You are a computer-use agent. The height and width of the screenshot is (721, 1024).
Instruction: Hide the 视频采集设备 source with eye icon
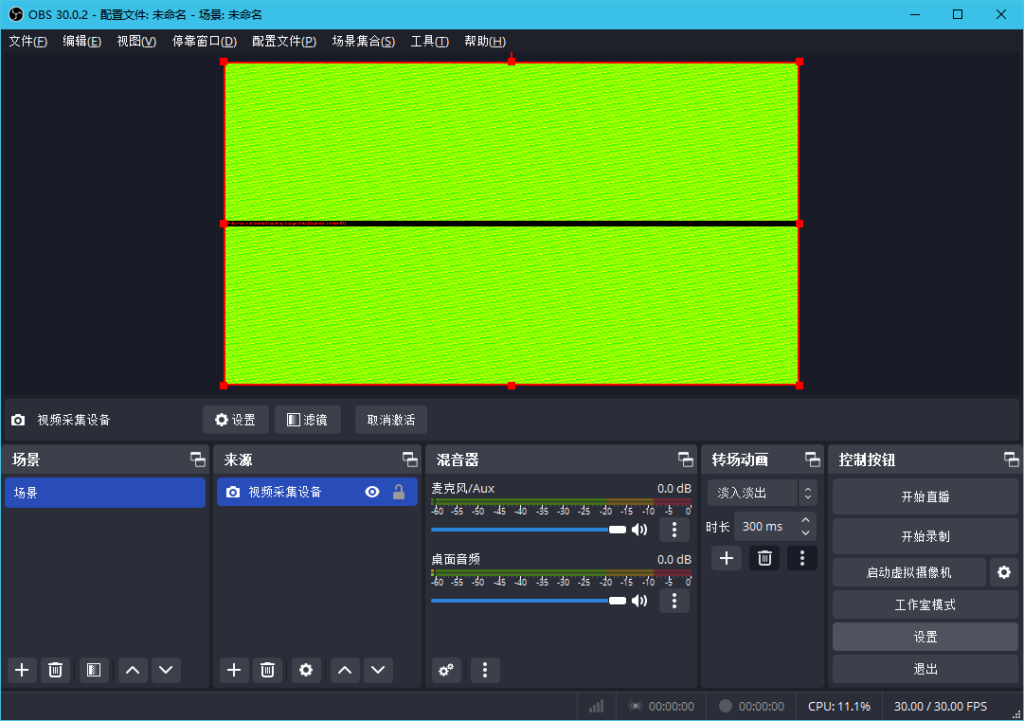pos(372,492)
